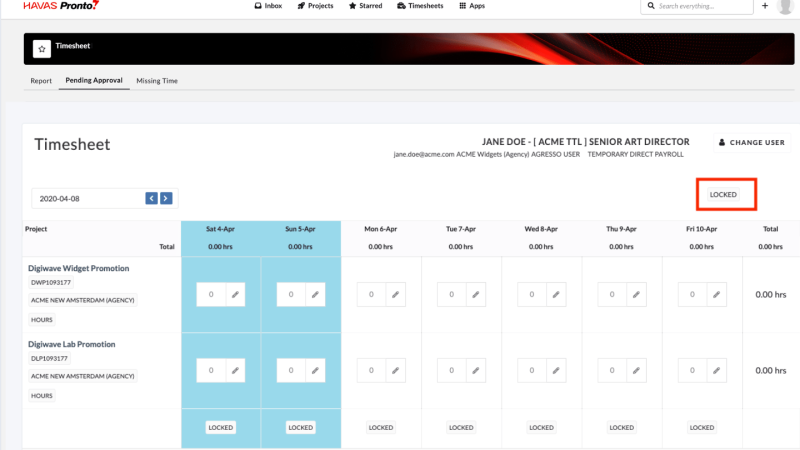800x450 pixels.
Task: Edit Widget Promotion Sun 5-Apr note pencil
Action: [x=315, y=294]
